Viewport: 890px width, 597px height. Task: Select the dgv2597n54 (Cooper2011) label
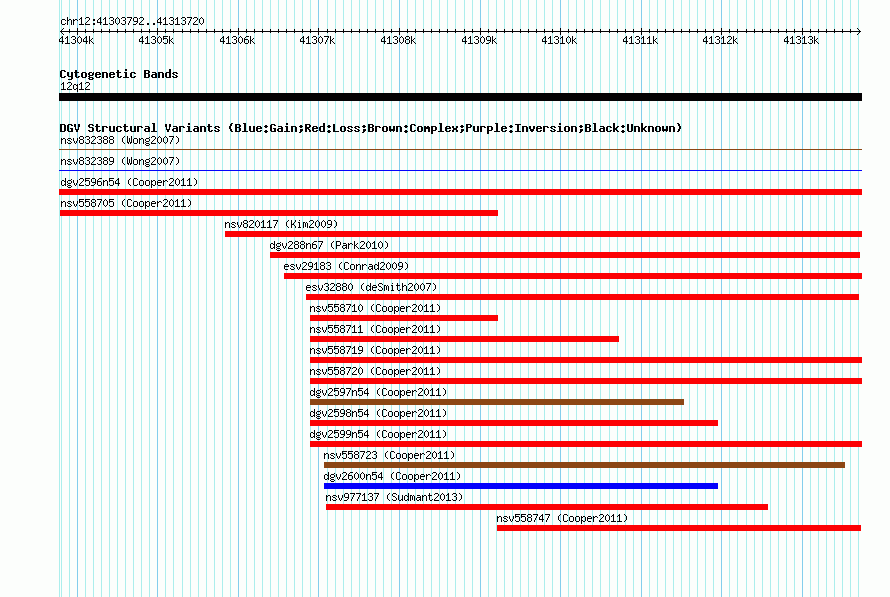378,392
